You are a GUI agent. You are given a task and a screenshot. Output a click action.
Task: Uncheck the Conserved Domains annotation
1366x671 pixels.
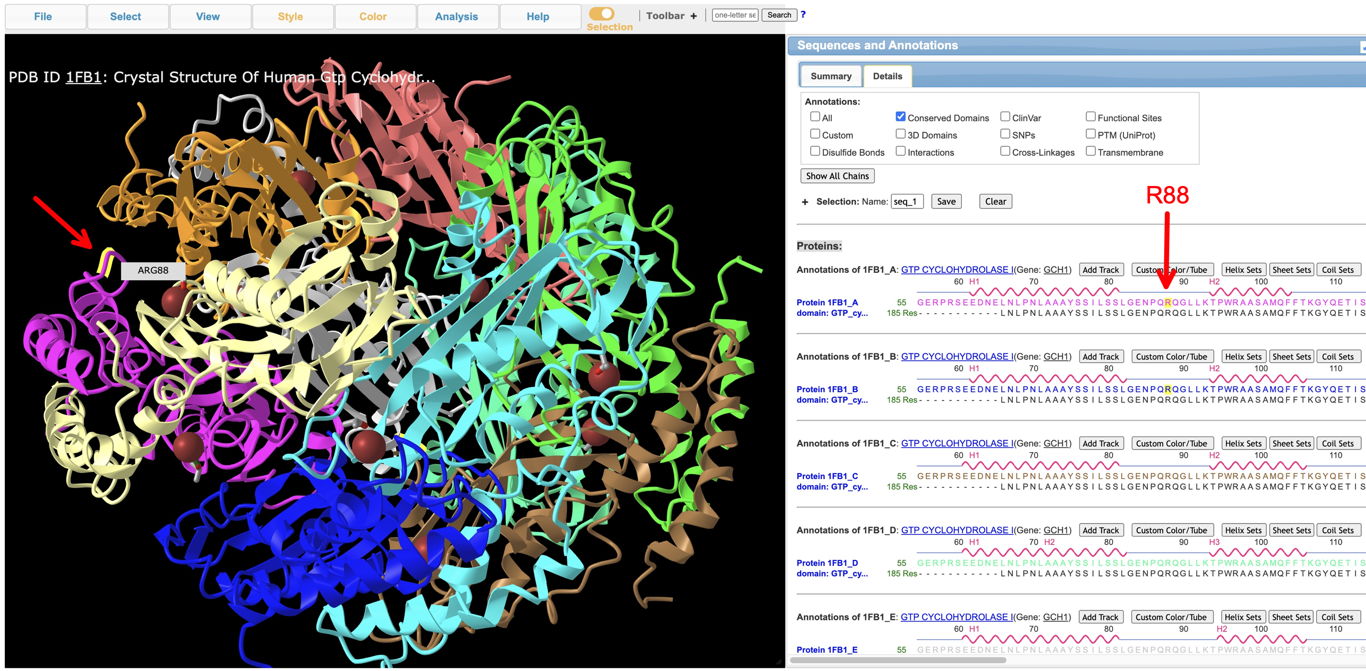coord(901,117)
